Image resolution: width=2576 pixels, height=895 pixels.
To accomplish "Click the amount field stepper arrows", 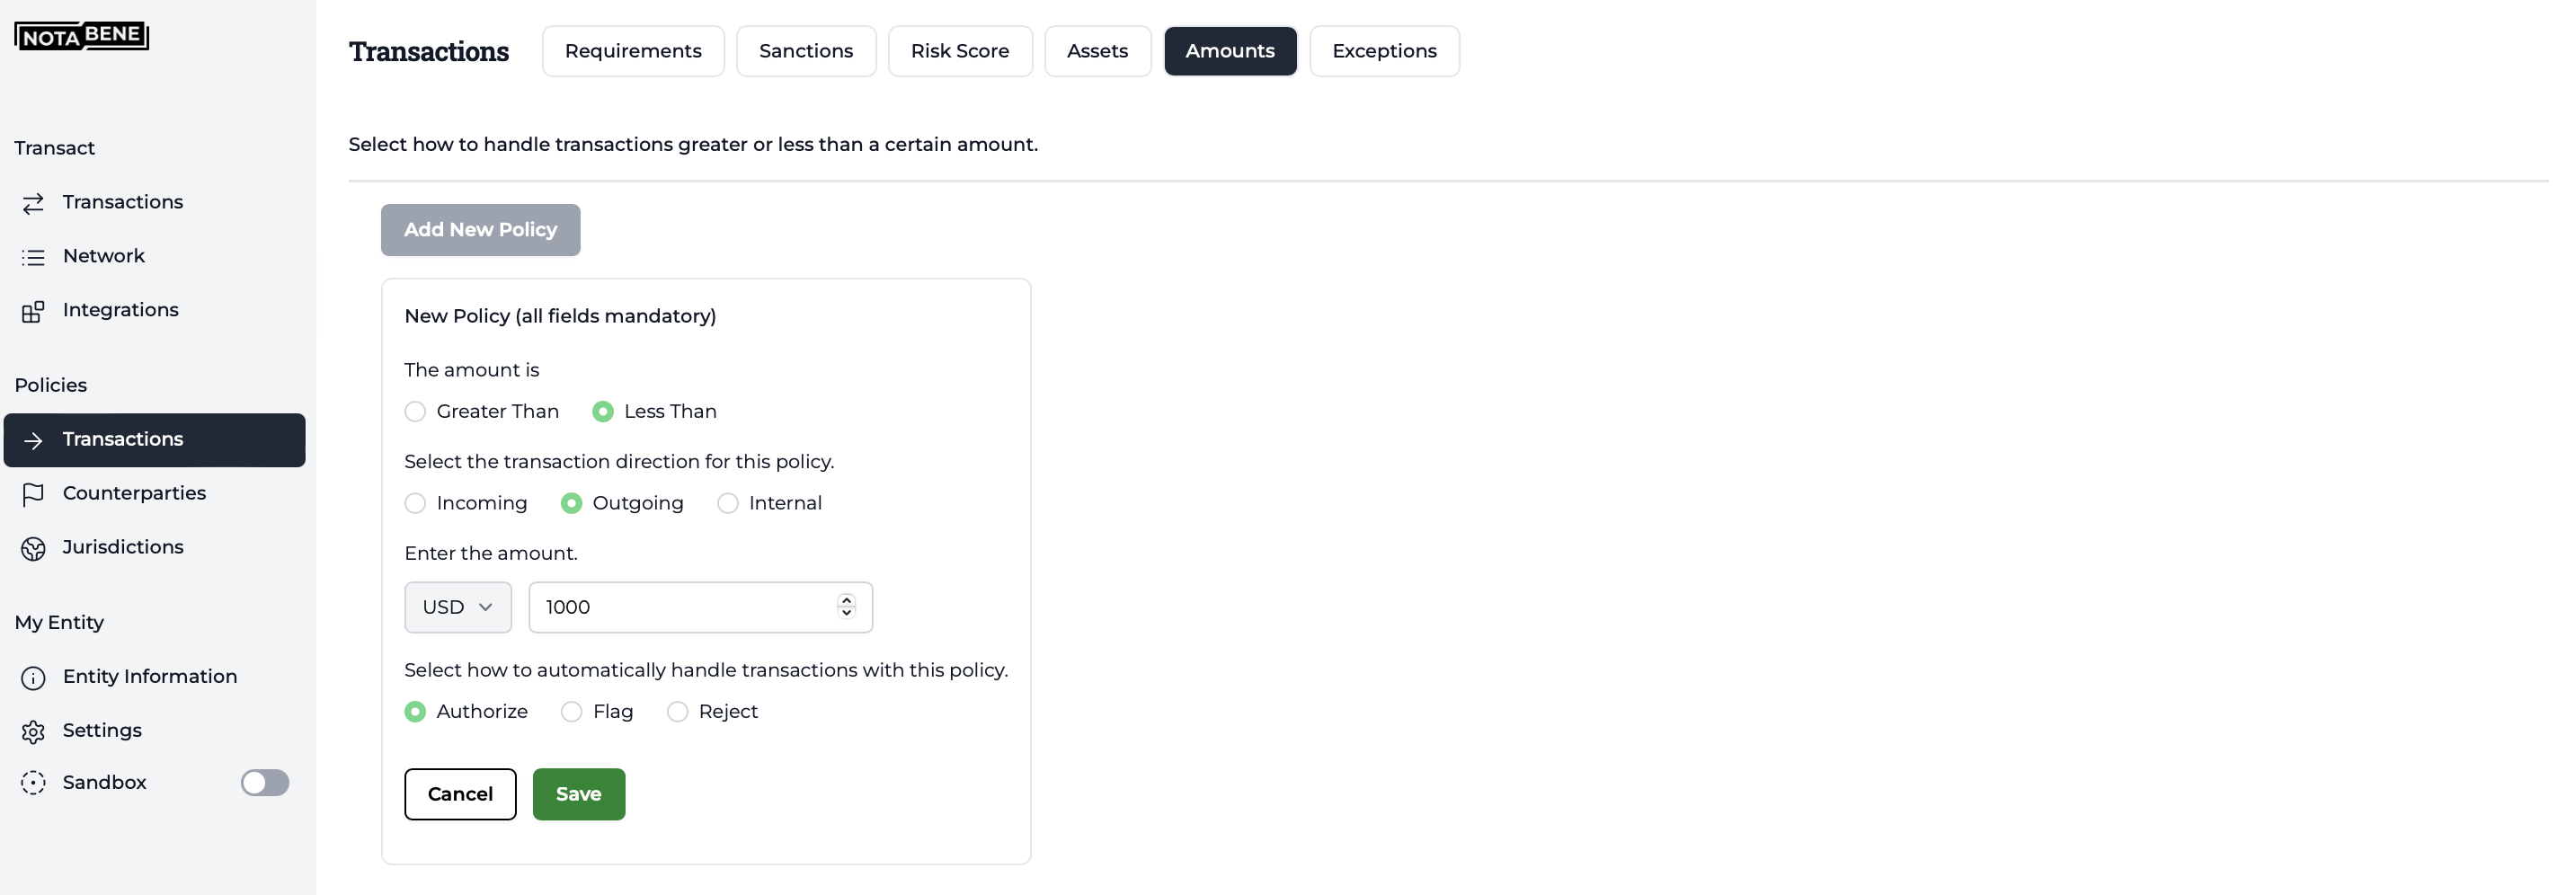I will coord(846,606).
